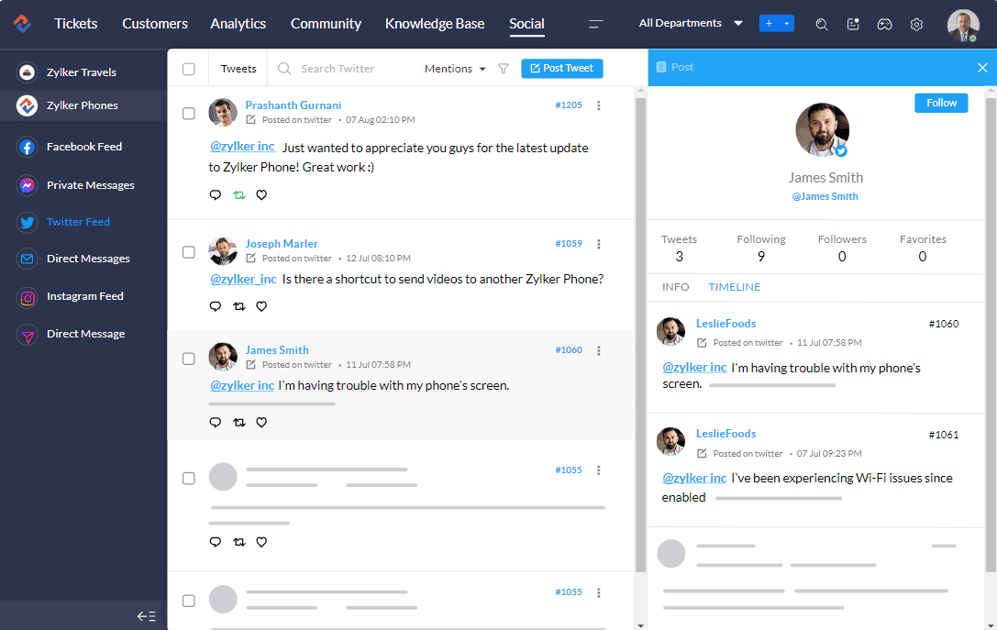The image size is (997, 630).
Task: Close the Post panel
Action: click(x=982, y=67)
